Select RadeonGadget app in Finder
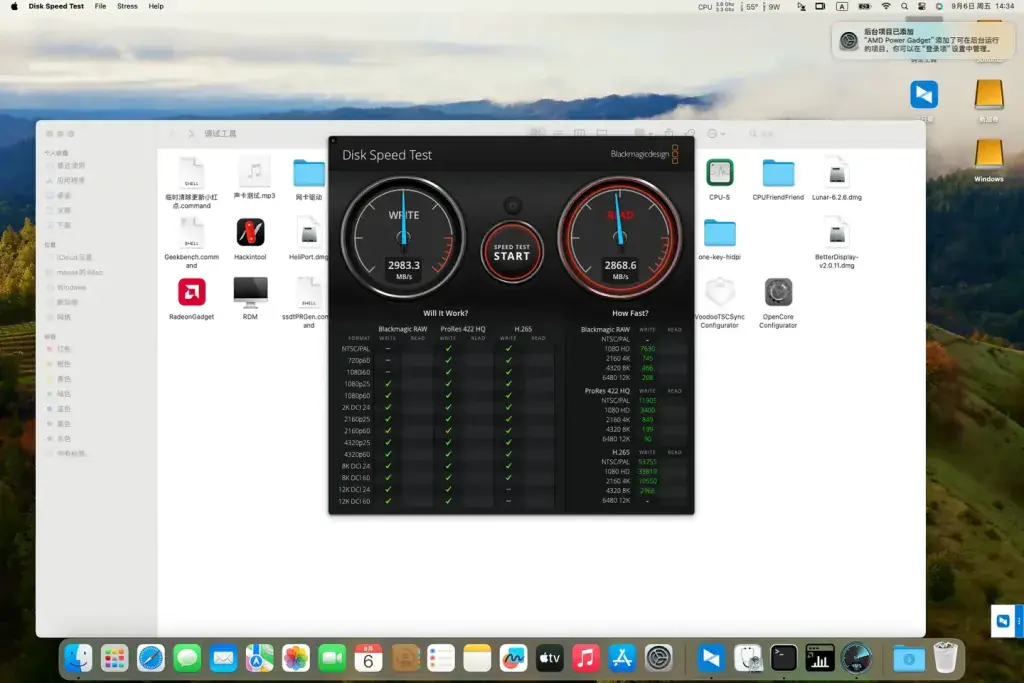Screen dimensions: 1024x683 point(191,299)
